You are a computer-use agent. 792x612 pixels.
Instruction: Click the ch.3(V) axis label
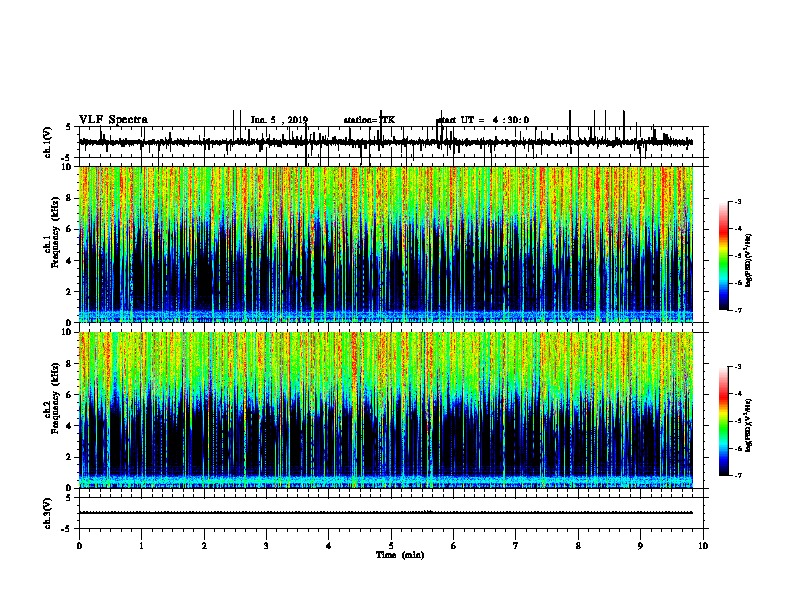(x=48, y=513)
